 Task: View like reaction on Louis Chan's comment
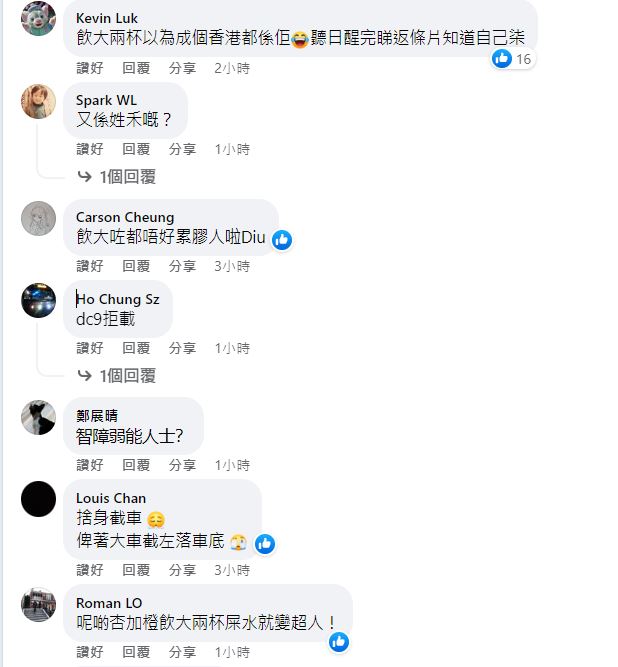coord(265,544)
